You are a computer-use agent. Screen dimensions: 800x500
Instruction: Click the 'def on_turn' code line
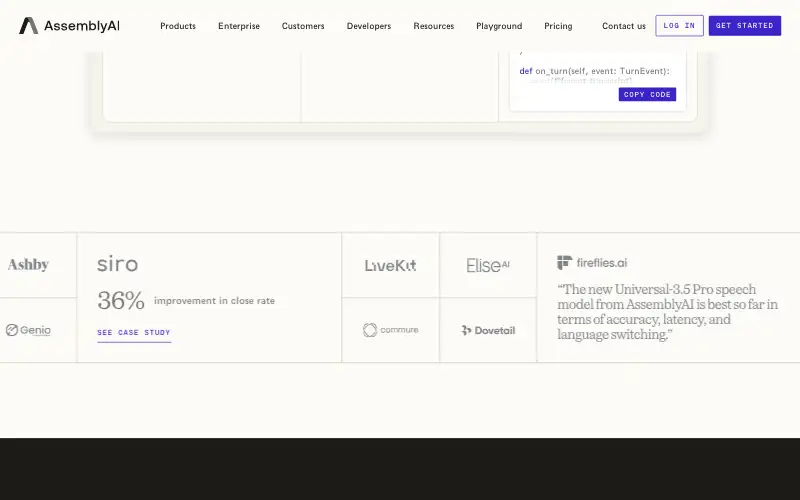click(x=594, y=71)
